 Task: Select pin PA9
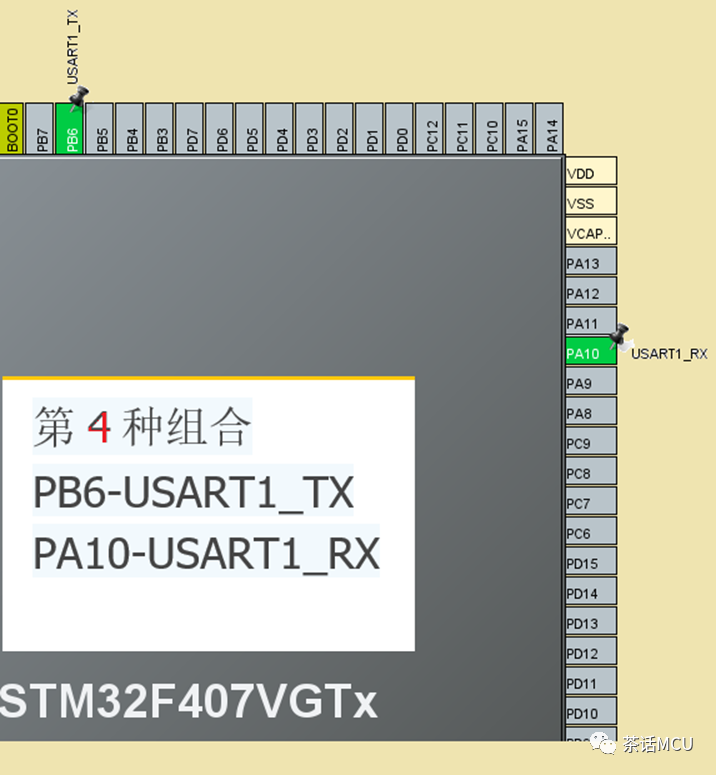[x=591, y=381]
